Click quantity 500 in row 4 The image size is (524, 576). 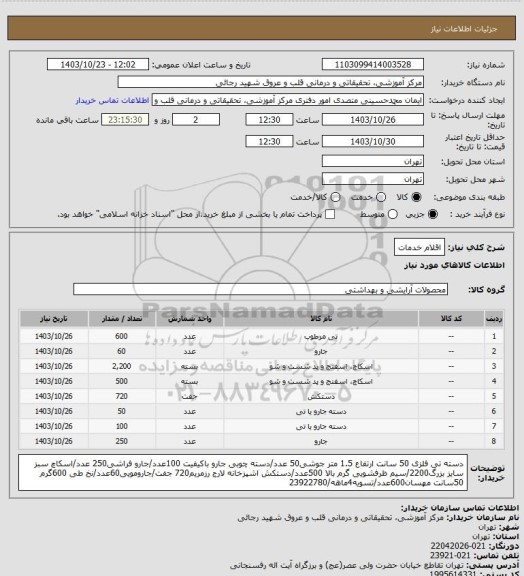(x=122, y=381)
